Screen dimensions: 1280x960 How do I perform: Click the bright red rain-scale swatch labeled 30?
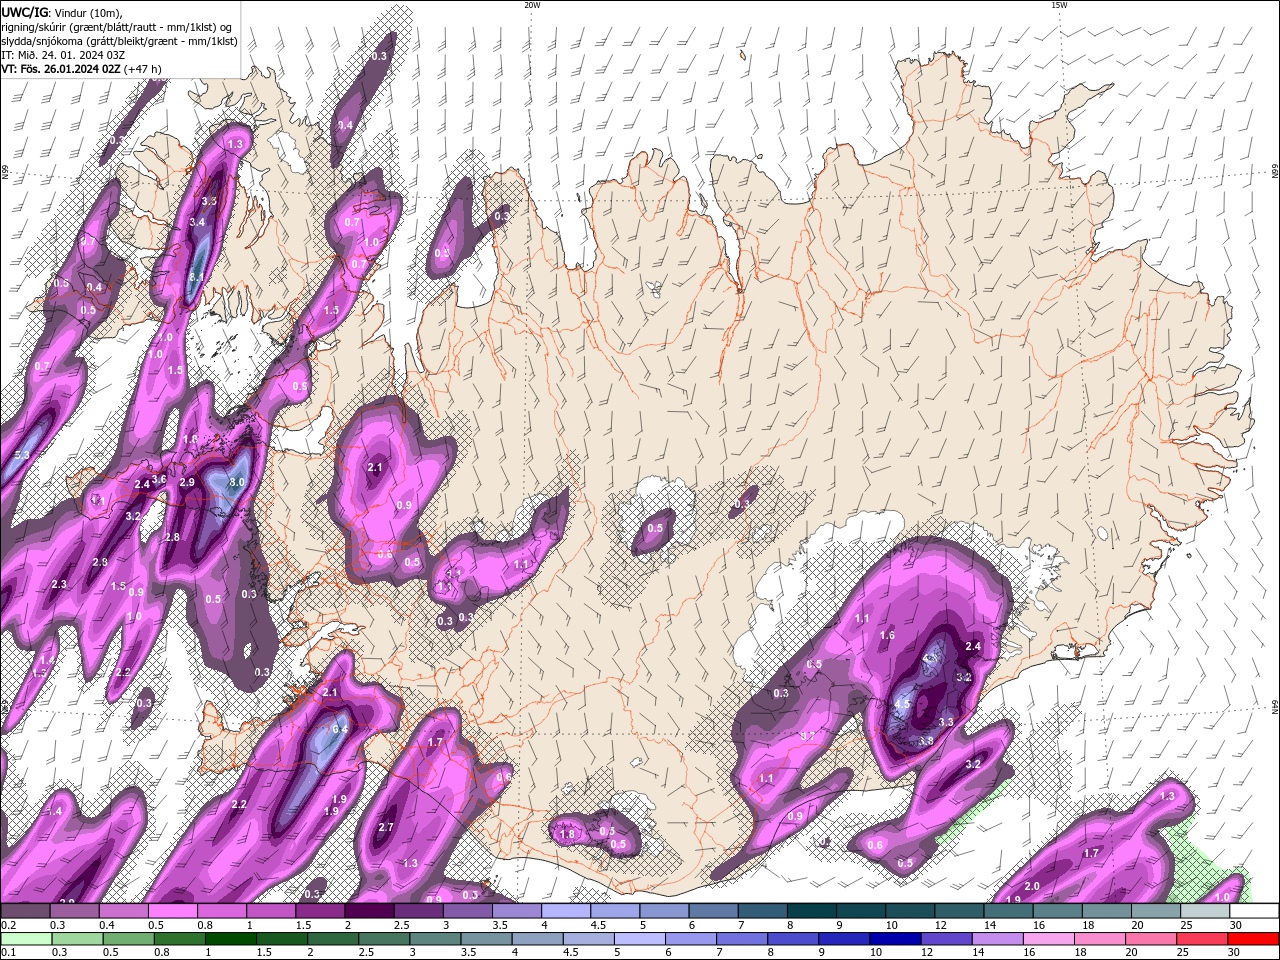coord(1254,939)
